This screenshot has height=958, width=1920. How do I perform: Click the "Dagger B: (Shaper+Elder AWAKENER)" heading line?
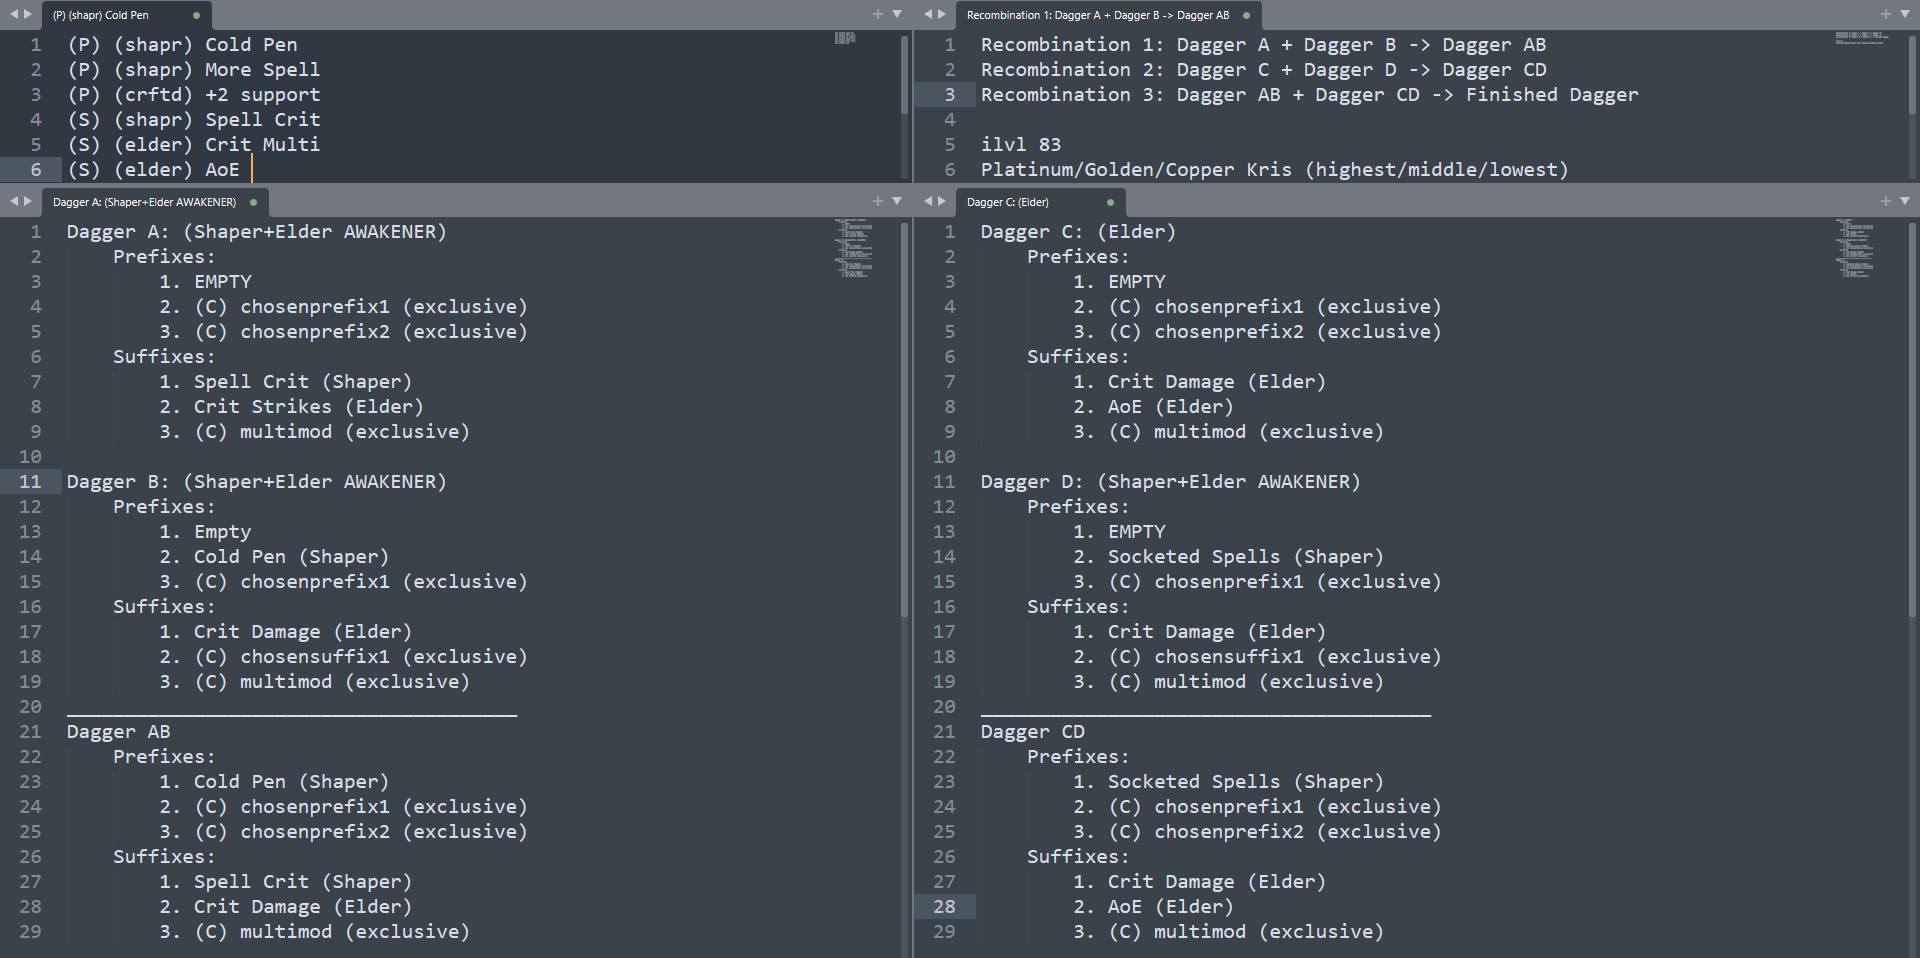click(x=256, y=482)
